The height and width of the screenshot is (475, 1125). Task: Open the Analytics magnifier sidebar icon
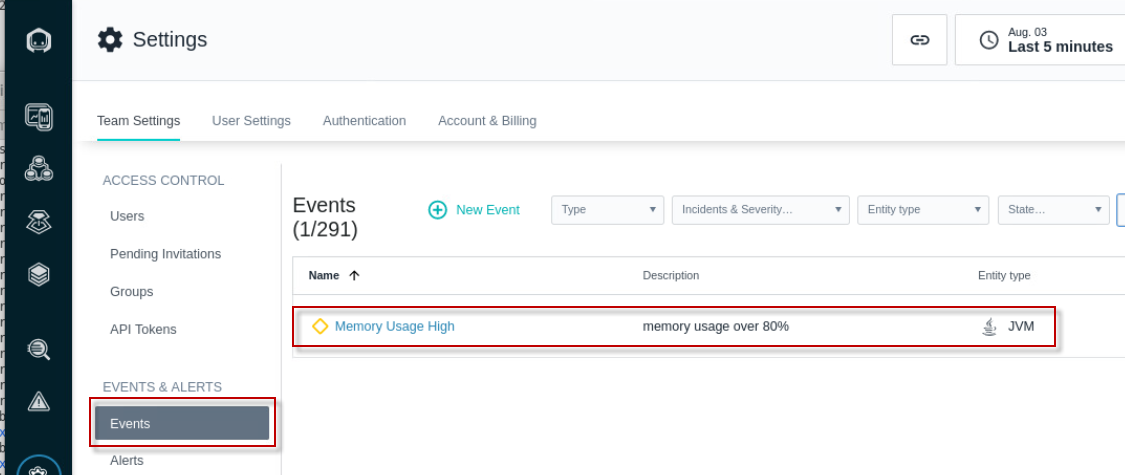pos(39,349)
